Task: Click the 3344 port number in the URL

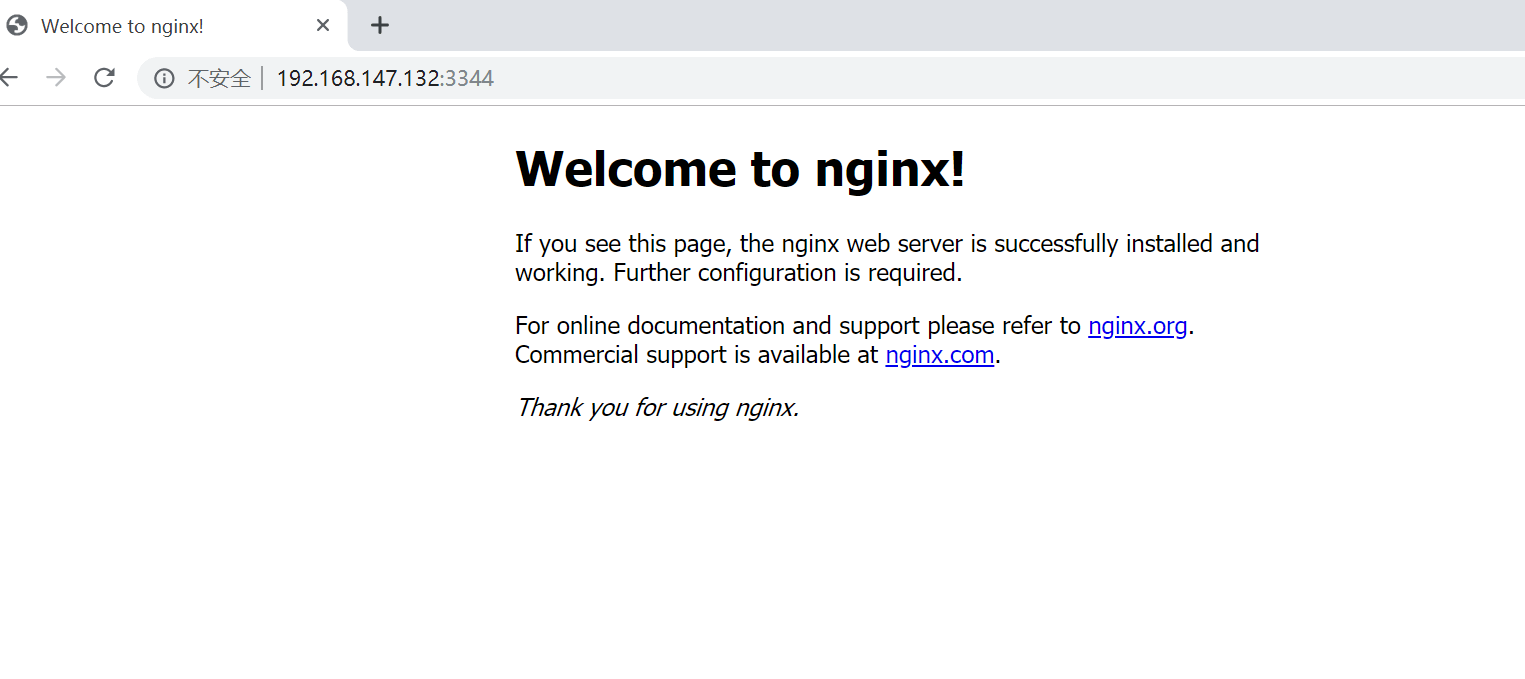Action: (x=469, y=78)
